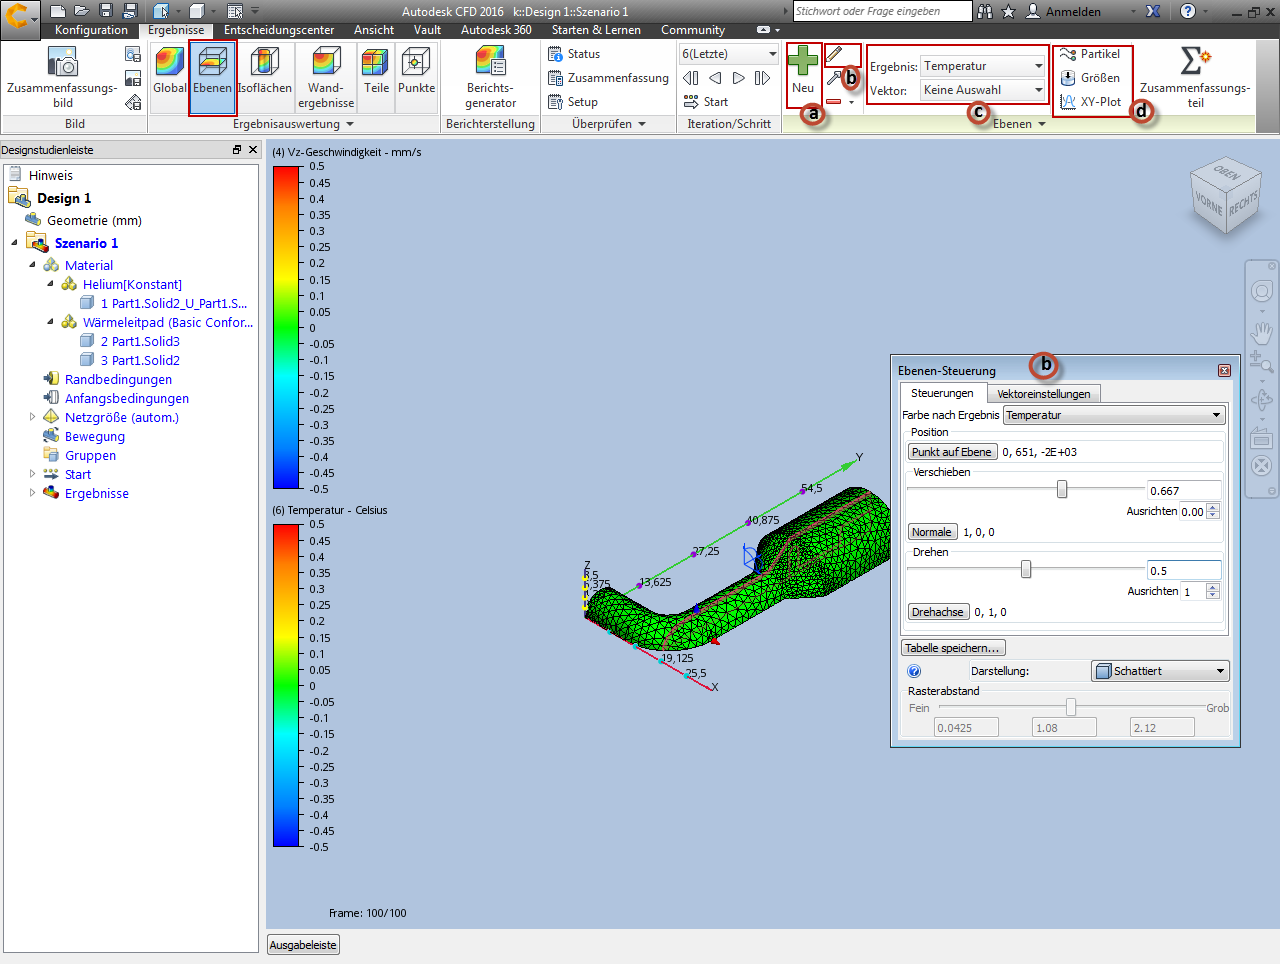Open the Darstellung dropdown showing Schattiert
The image size is (1280, 964).
pos(1160,671)
